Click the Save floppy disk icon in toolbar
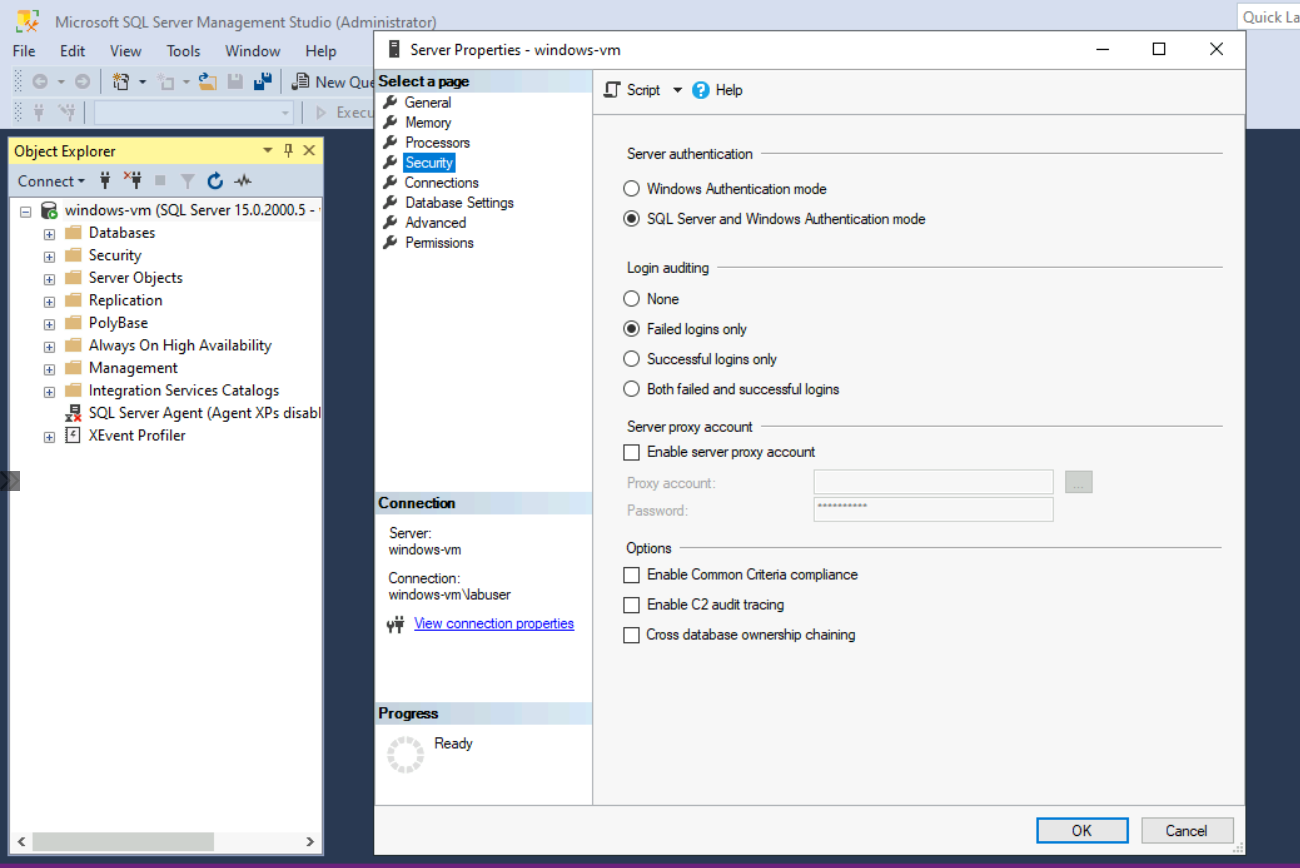This screenshot has height=868, width=1300. pos(235,82)
